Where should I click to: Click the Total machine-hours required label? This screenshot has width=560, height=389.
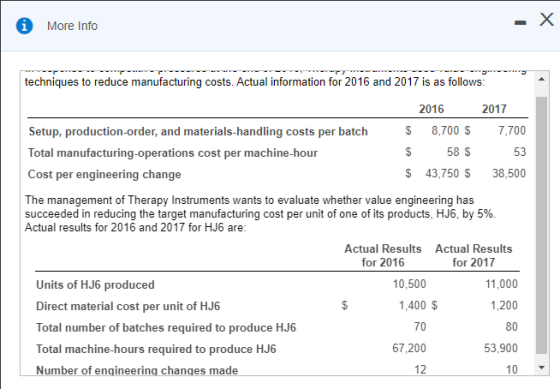(156, 349)
